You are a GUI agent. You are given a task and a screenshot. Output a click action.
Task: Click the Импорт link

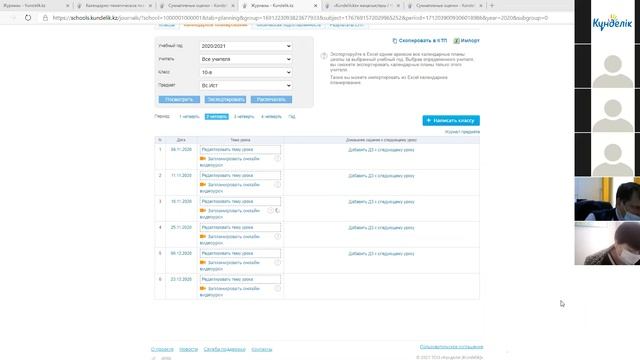pos(470,41)
